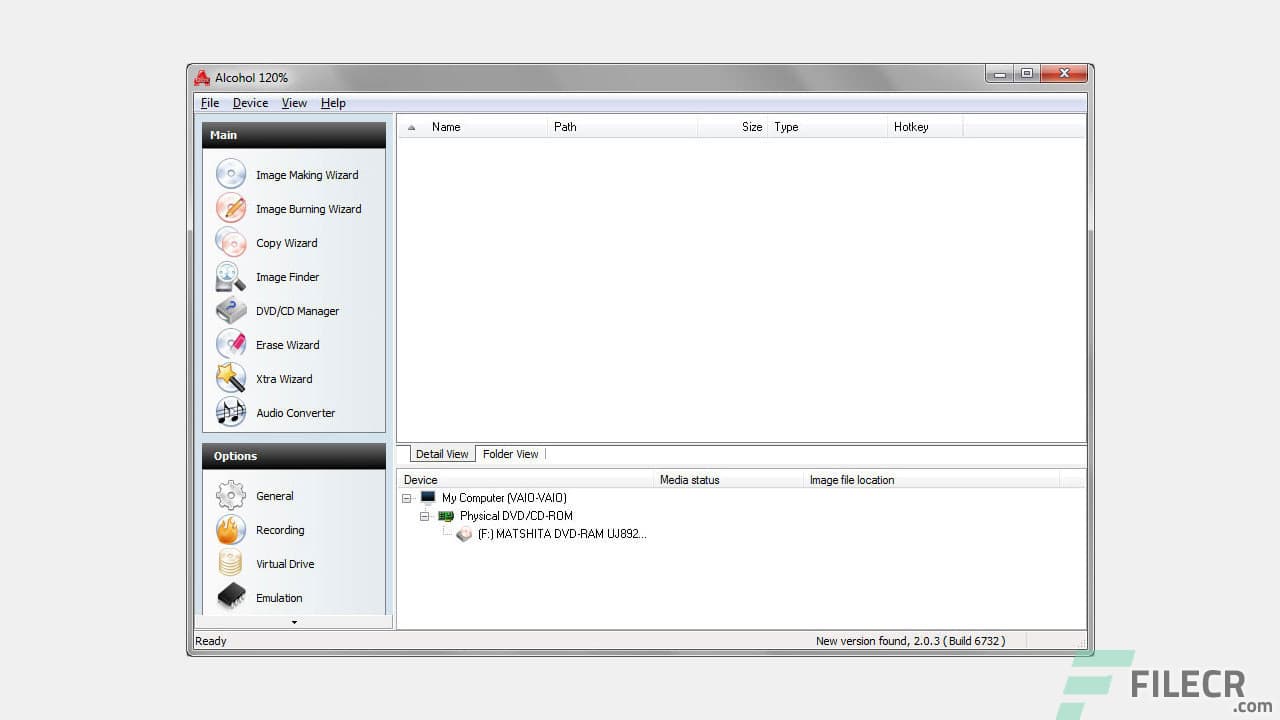This screenshot has height=720, width=1280.
Task: Open the DVD/CD Manager icon
Action: pyautogui.click(x=231, y=311)
